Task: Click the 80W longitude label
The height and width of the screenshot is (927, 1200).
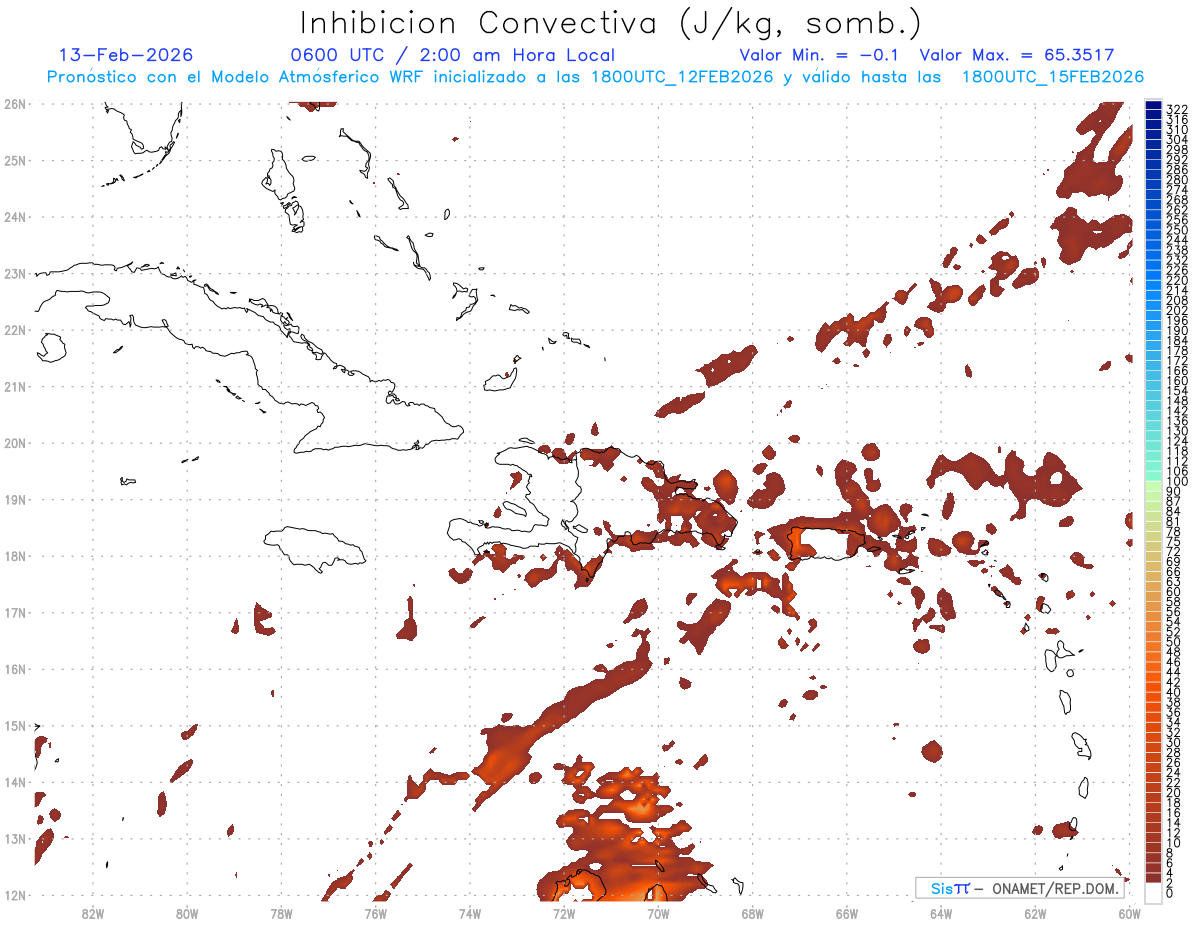Action: (x=187, y=913)
